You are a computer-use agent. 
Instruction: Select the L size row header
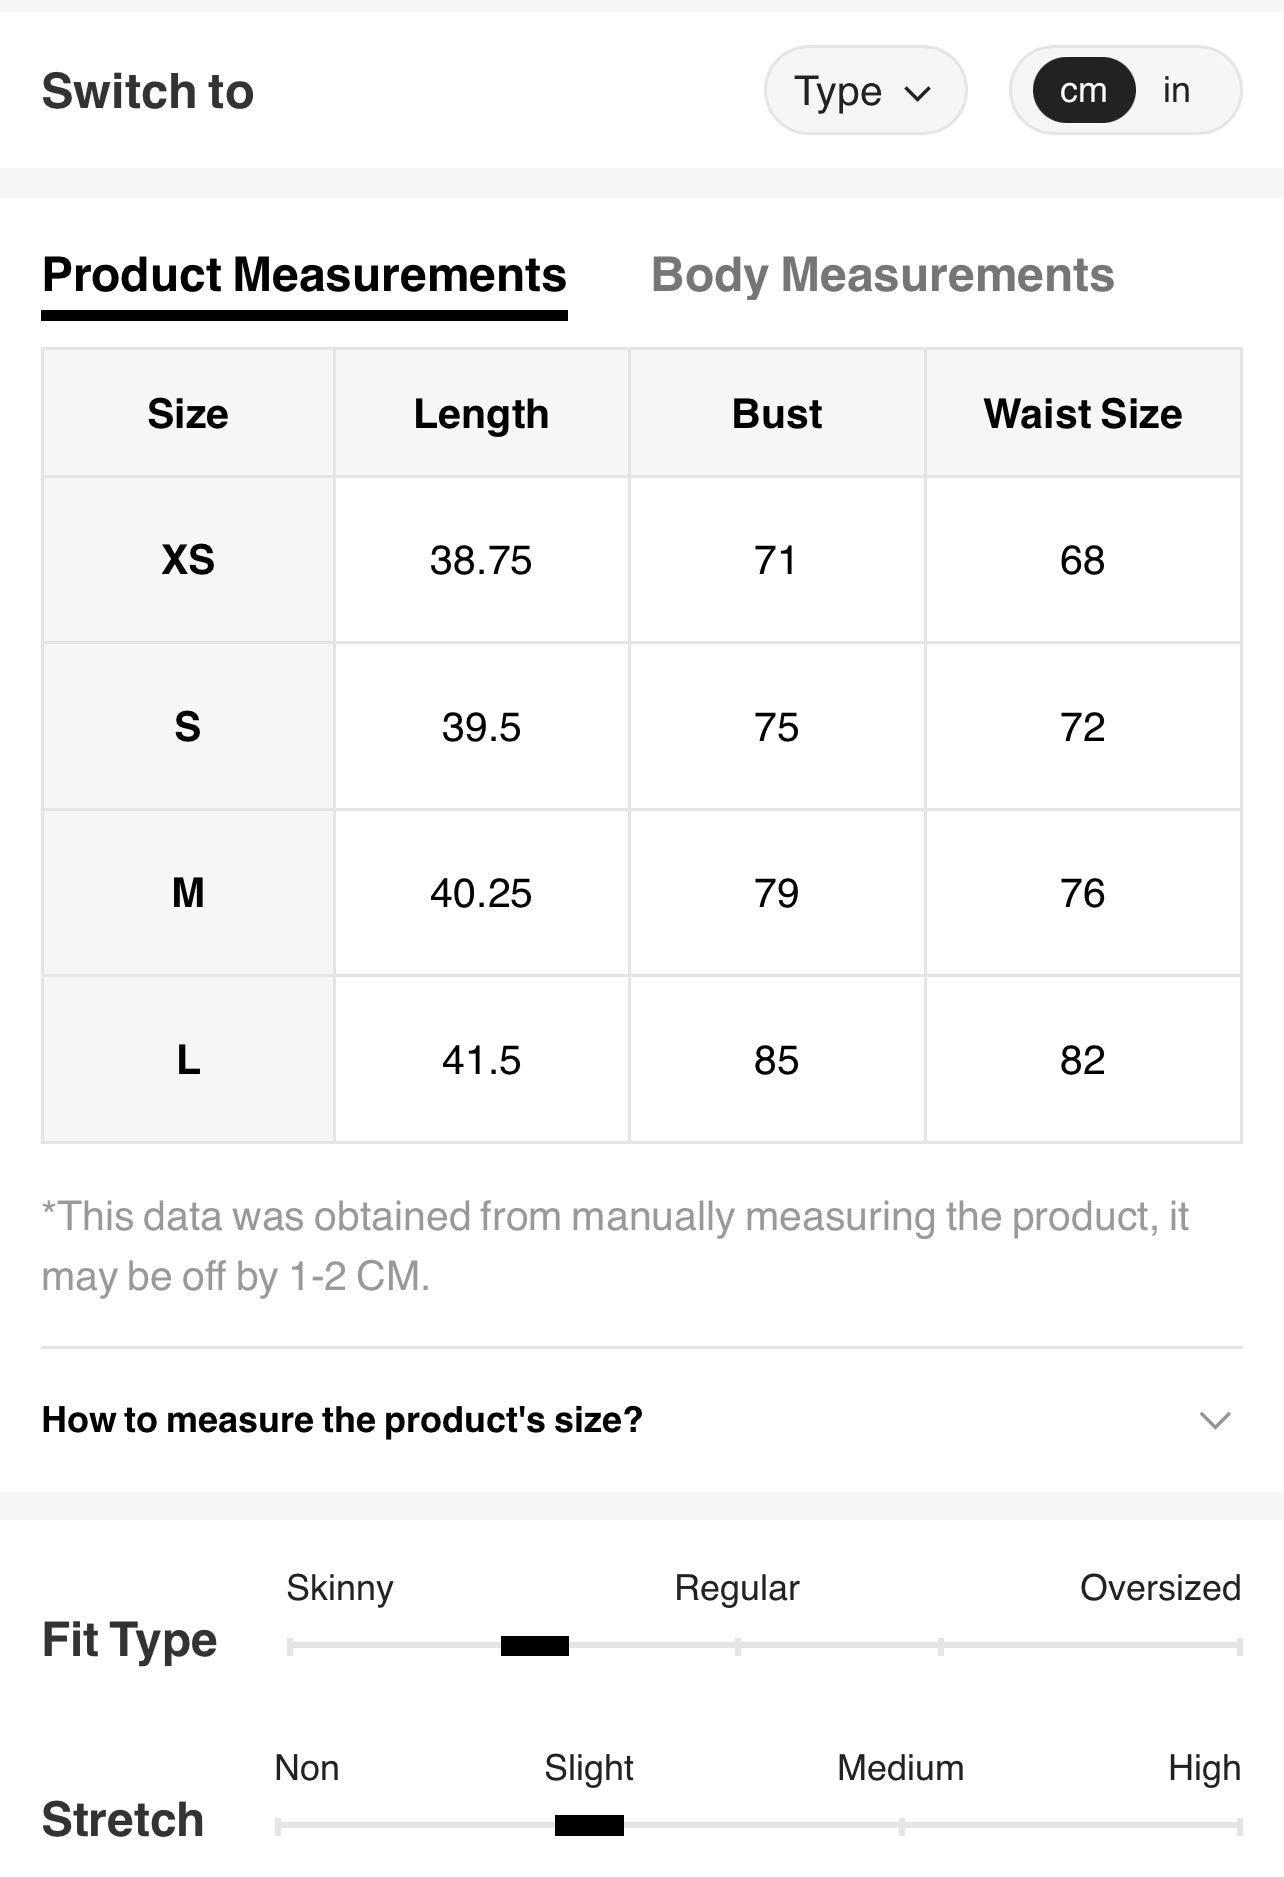tap(188, 1060)
